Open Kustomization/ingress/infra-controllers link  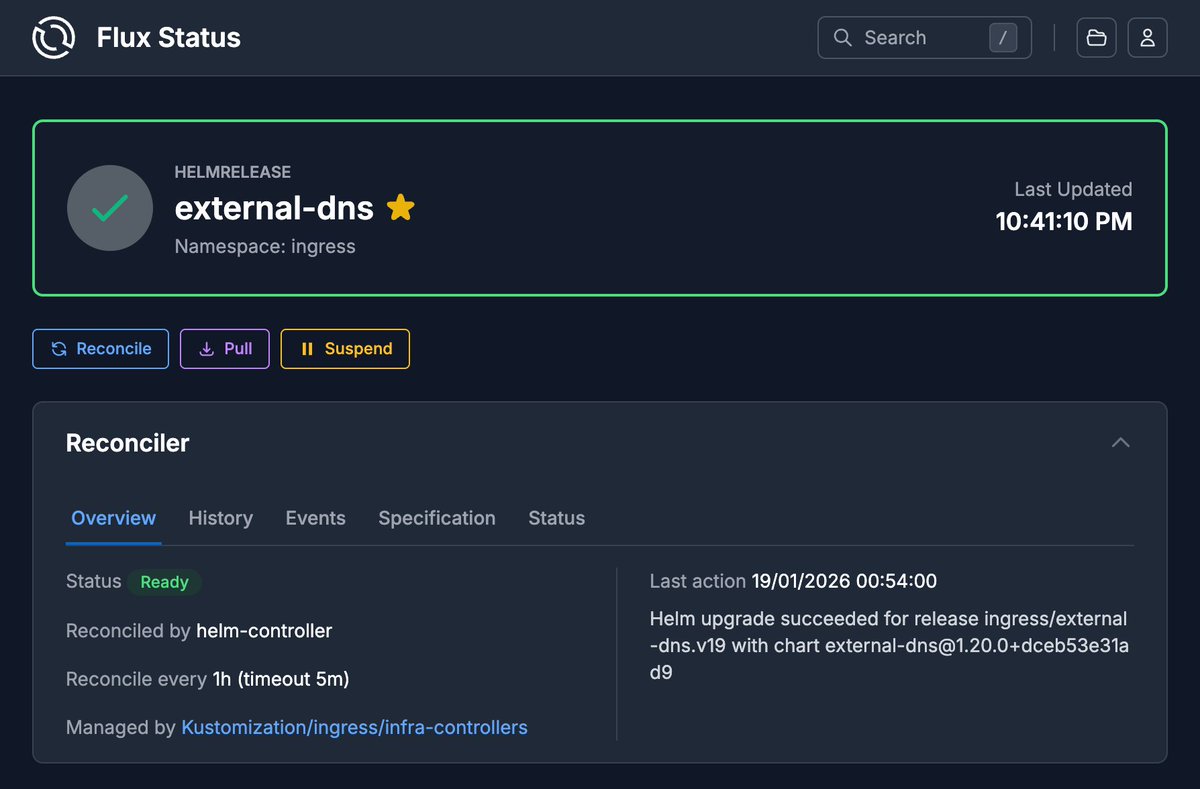[354, 727]
